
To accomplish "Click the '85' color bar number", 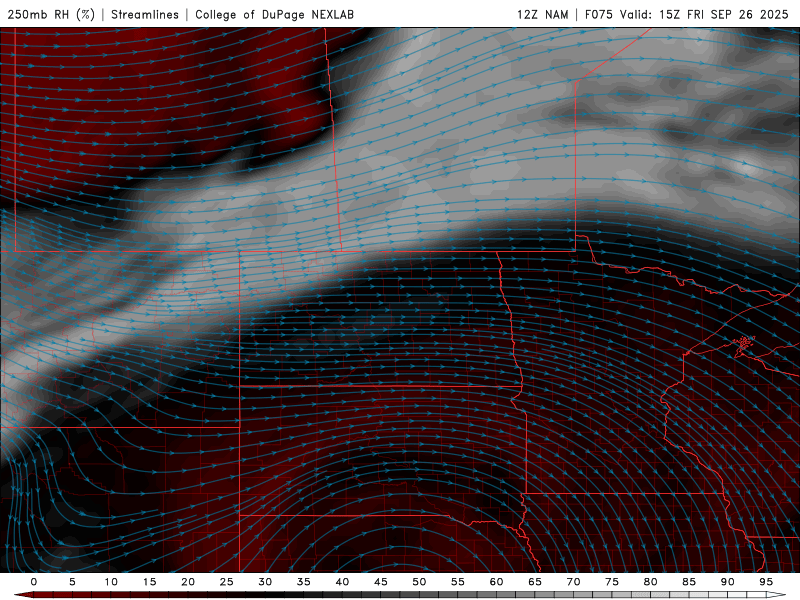I will point(689,582).
